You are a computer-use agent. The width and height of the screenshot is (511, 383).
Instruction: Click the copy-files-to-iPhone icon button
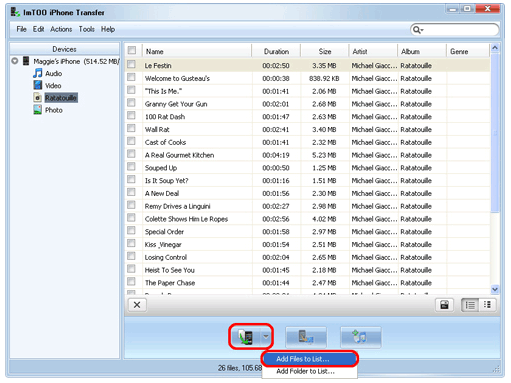coord(246,337)
